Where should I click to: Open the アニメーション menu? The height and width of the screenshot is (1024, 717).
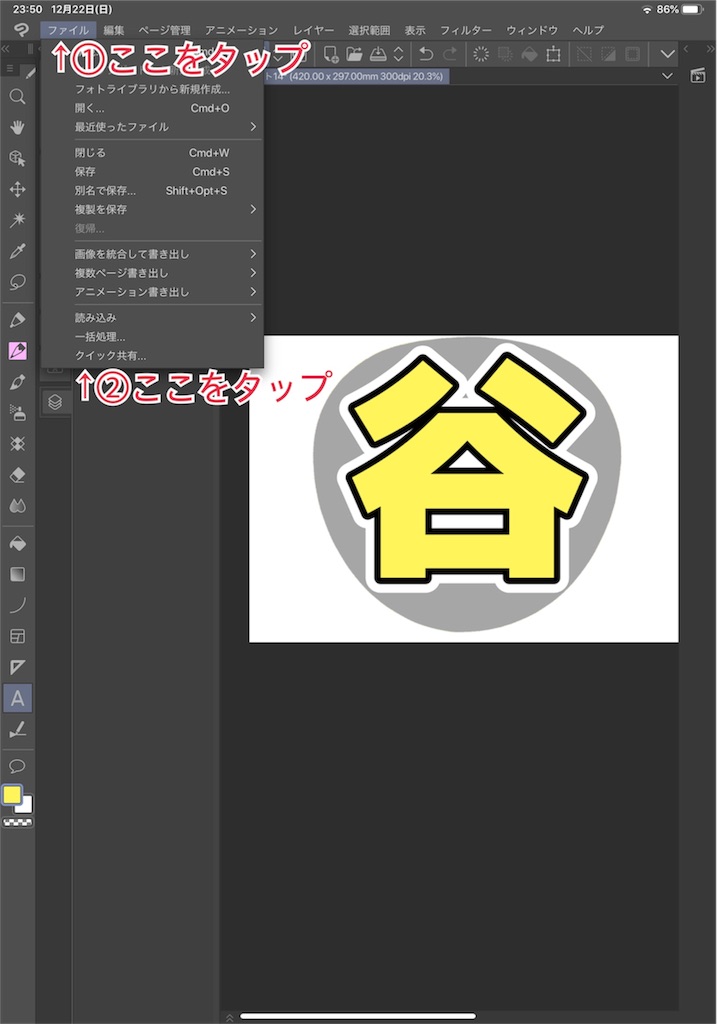[241, 30]
